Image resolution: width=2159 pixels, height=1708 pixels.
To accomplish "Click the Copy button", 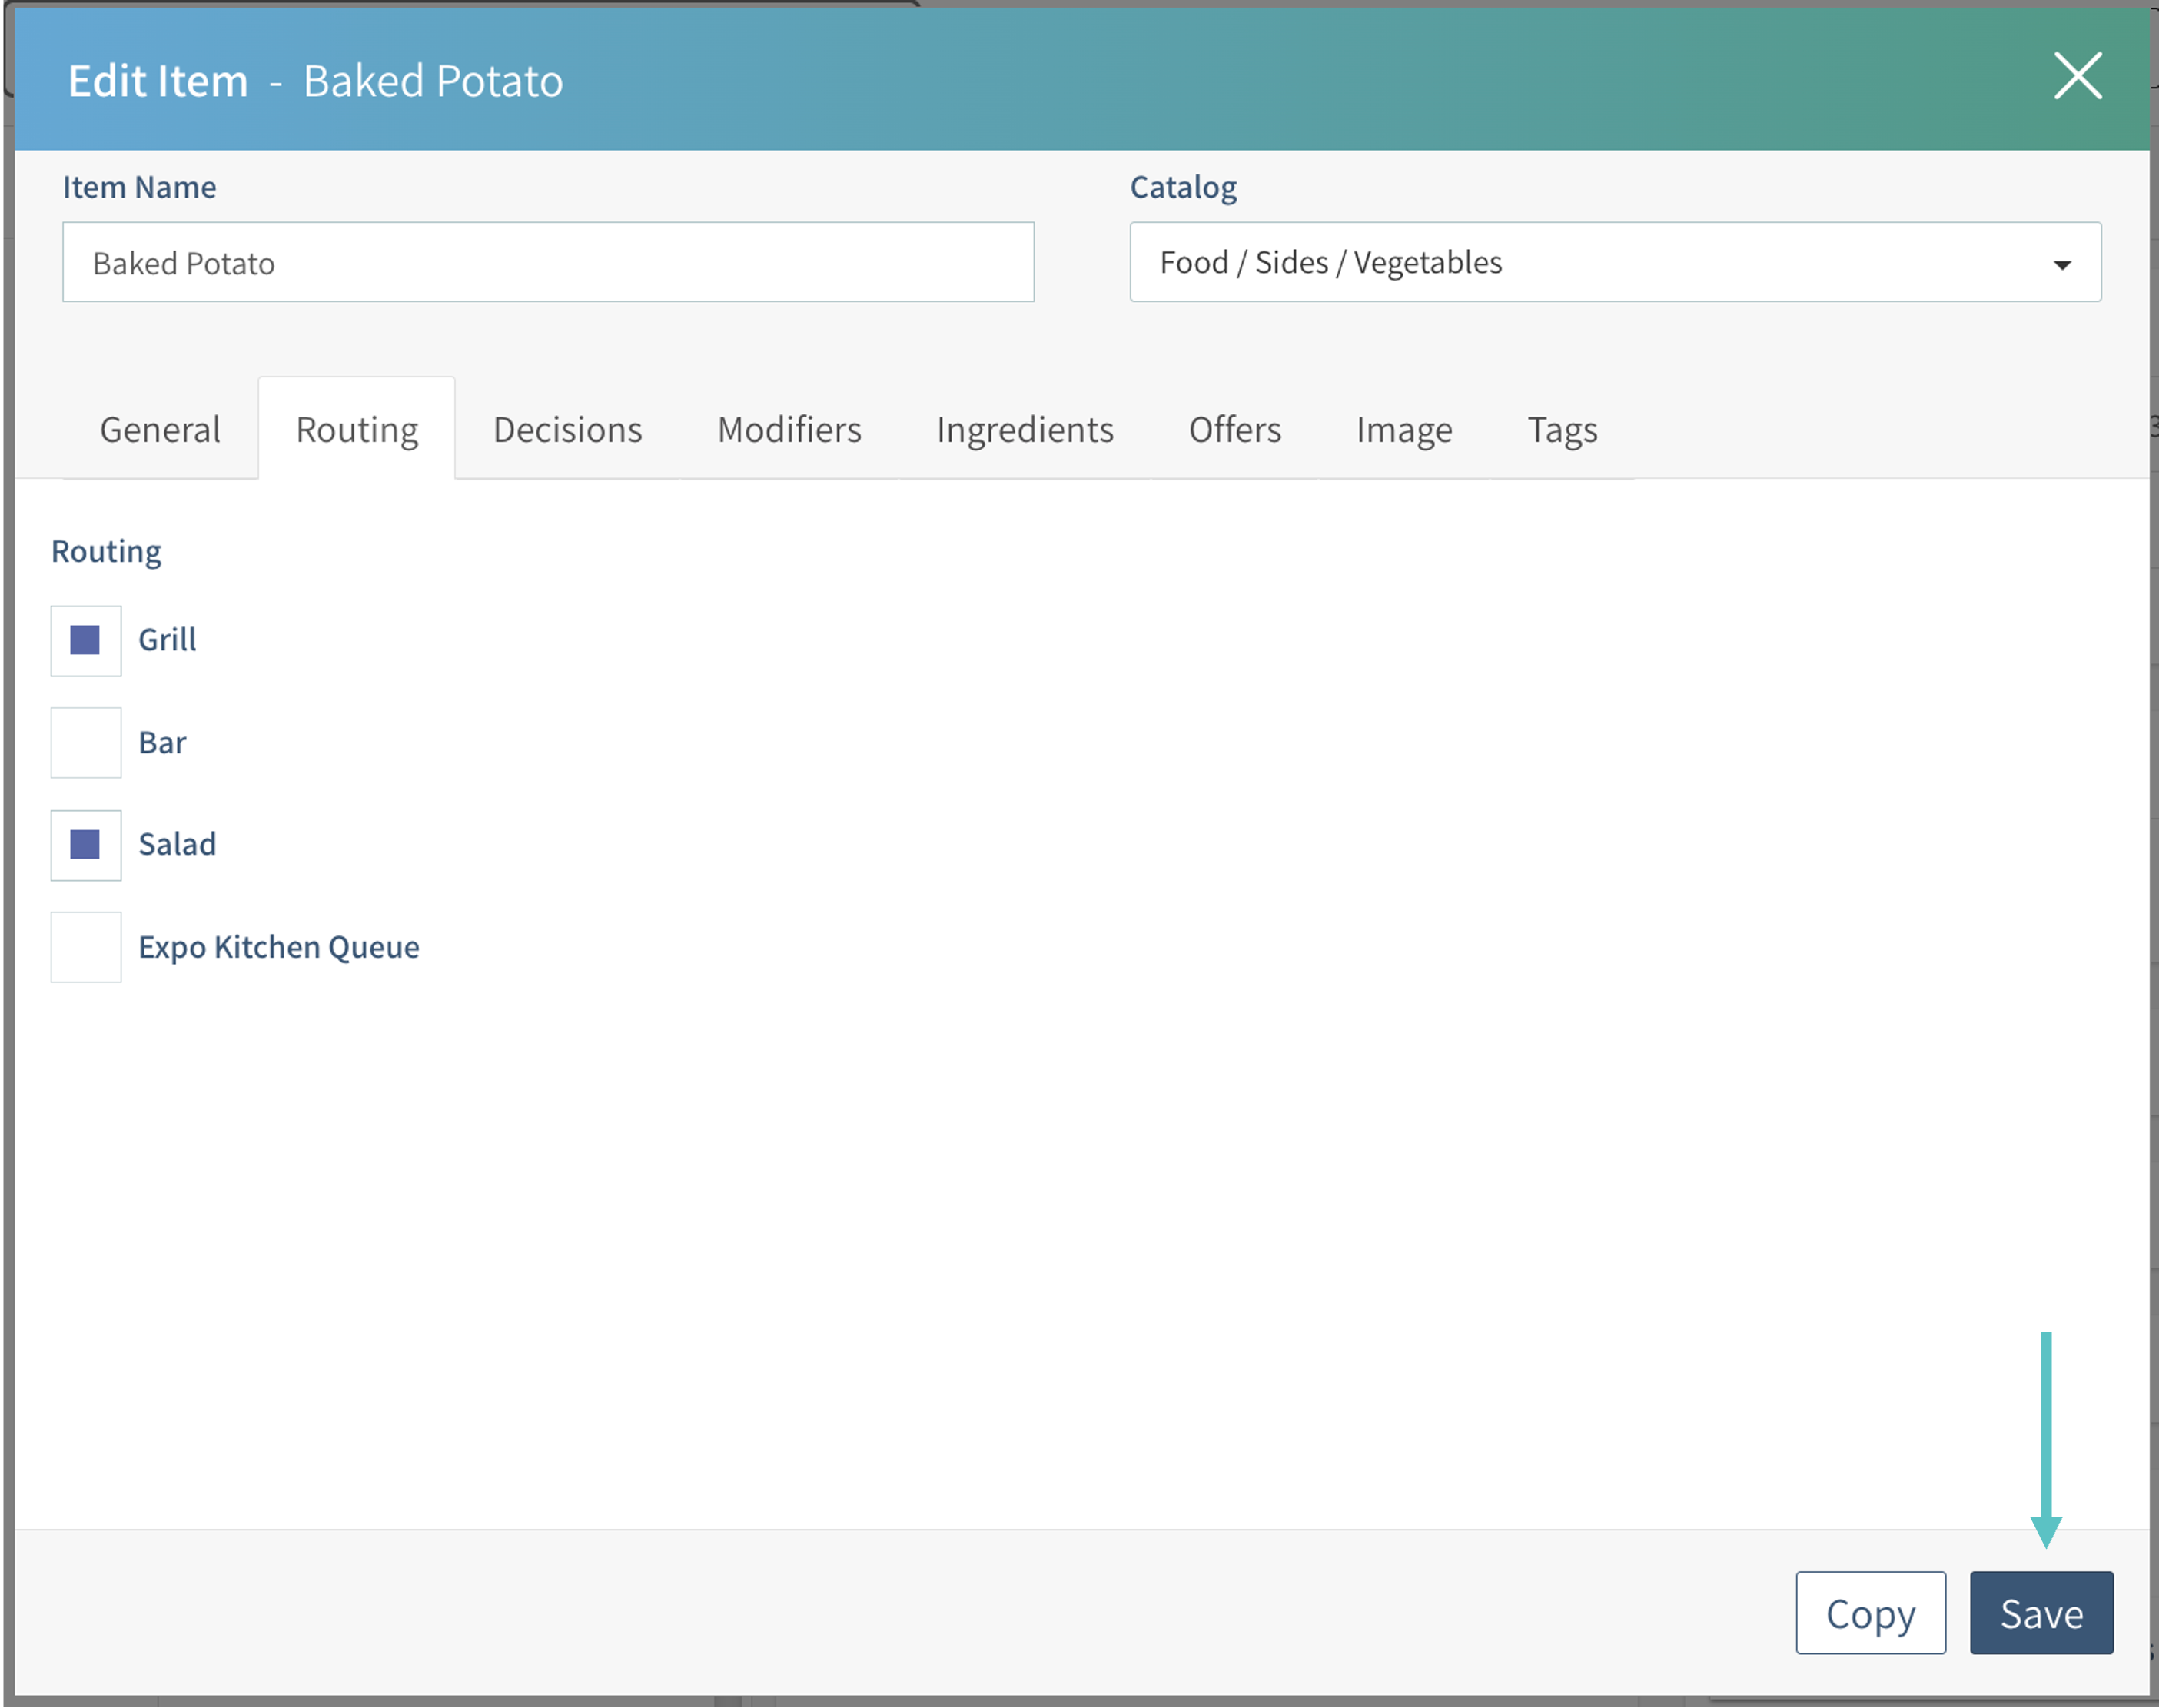I will tap(1869, 1613).
